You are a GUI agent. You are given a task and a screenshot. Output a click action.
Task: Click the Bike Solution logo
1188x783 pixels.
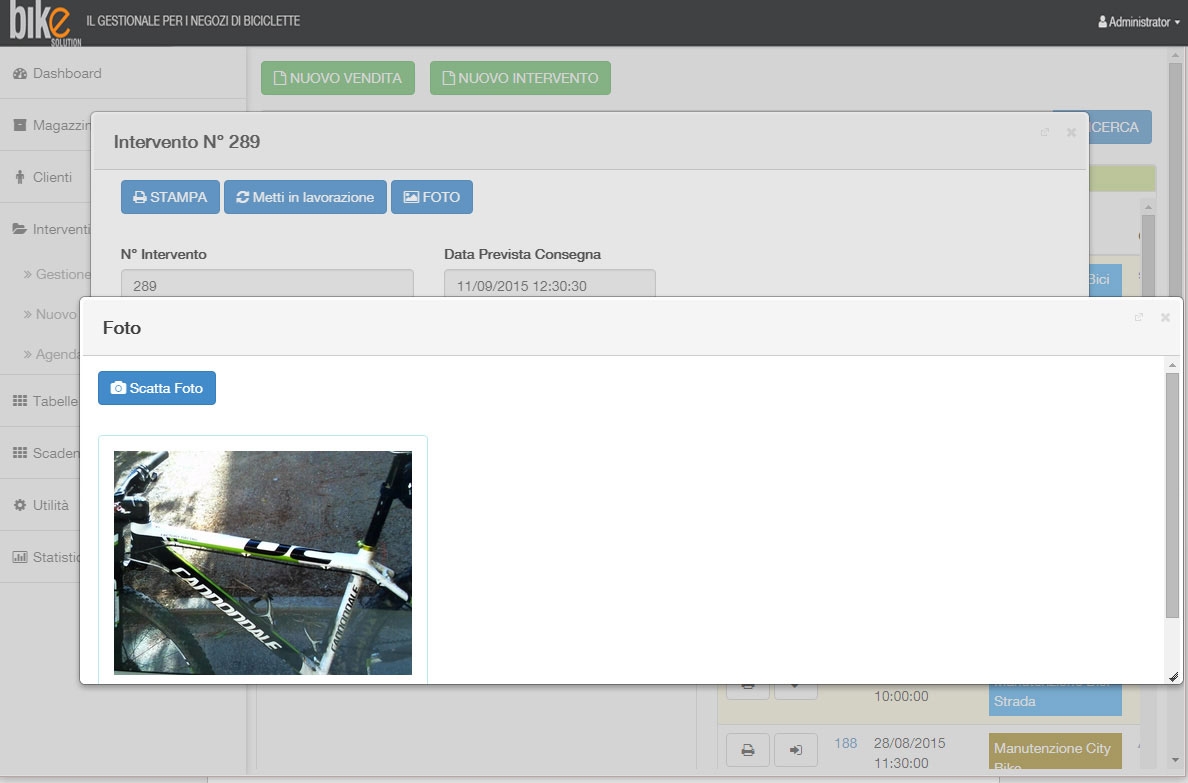click(x=45, y=23)
